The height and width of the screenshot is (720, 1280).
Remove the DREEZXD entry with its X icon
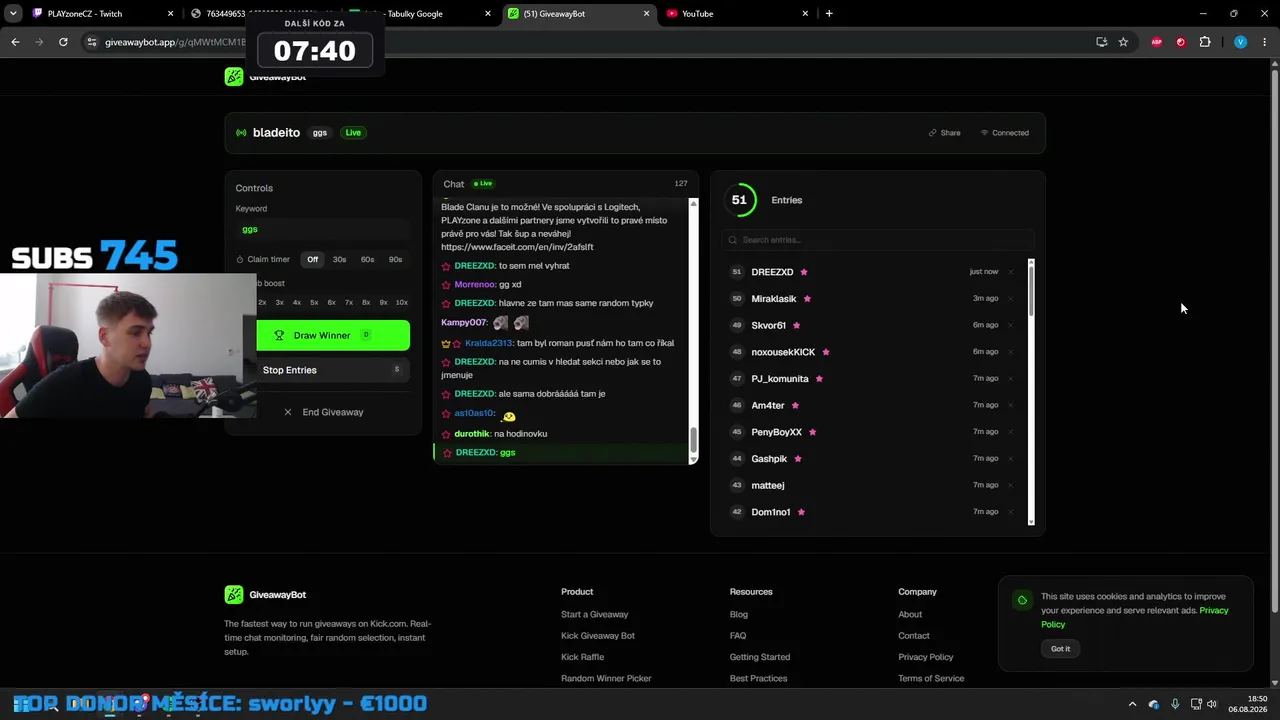click(1010, 272)
